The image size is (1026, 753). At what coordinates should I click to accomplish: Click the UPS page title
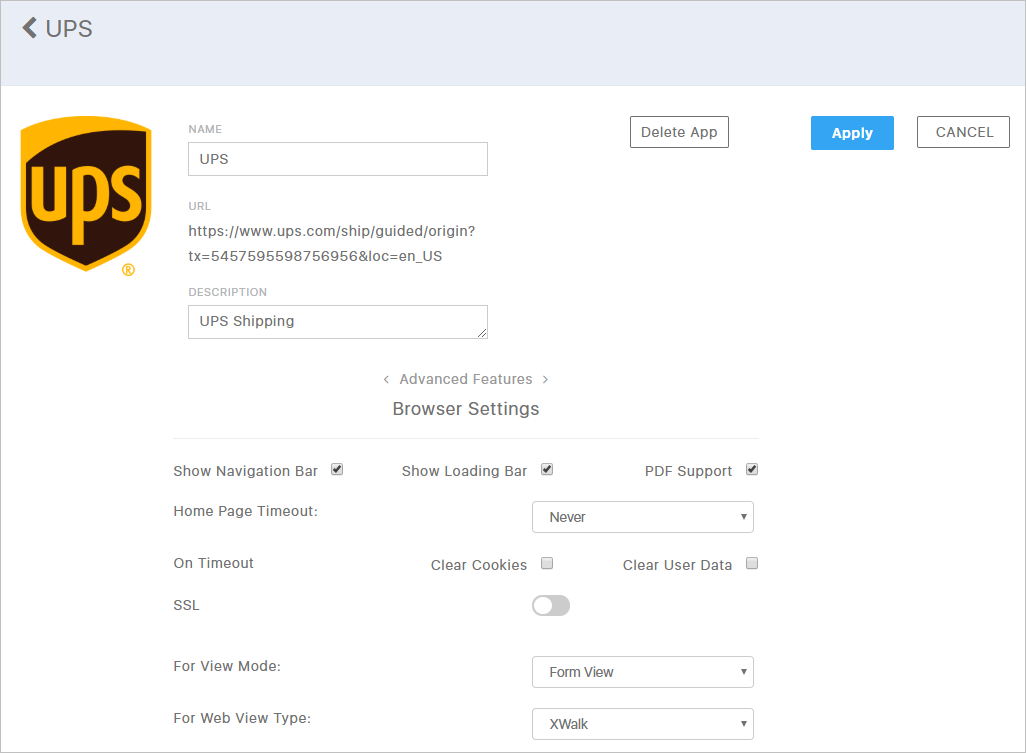(69, 29)
